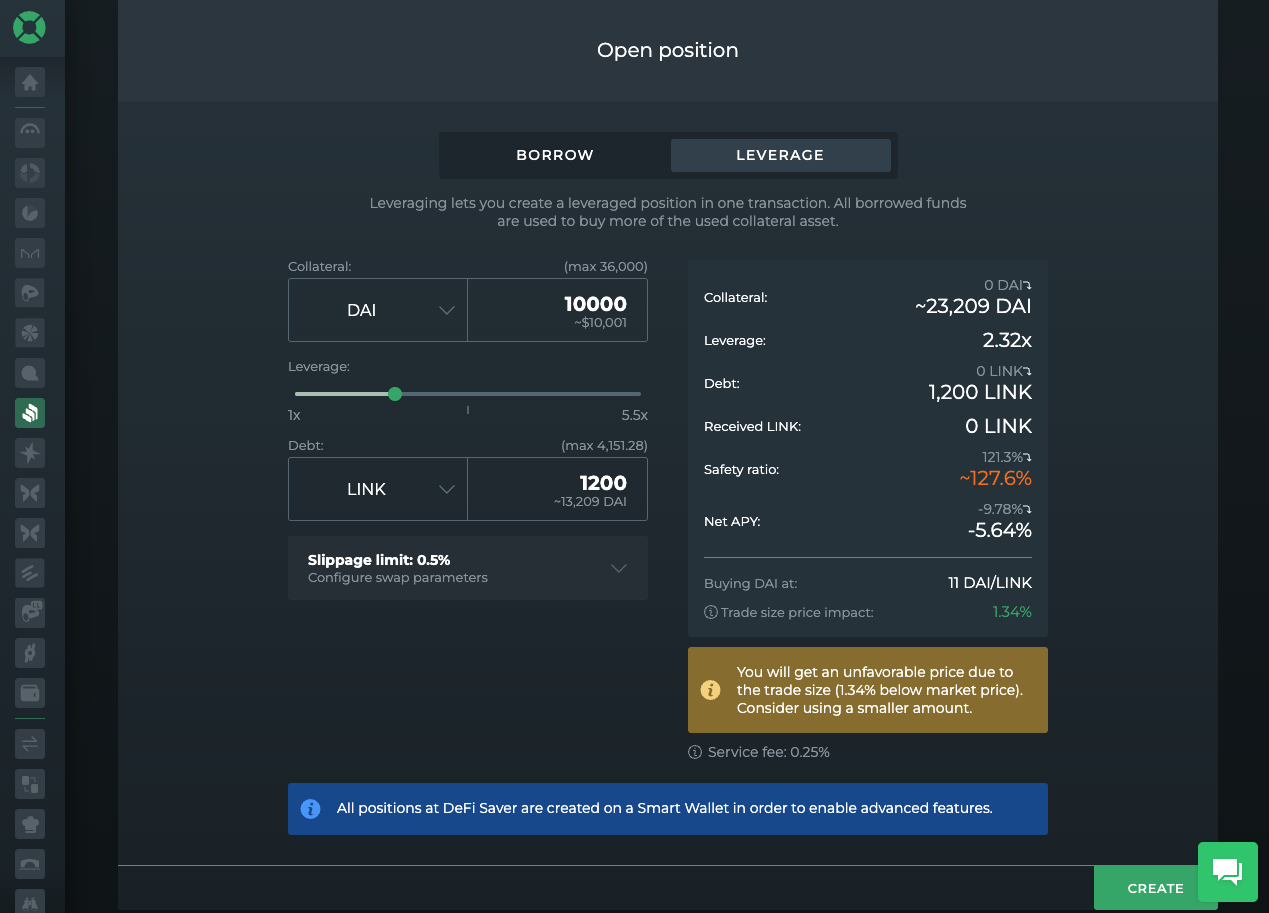Screen dimensions: 1269x913
Task: Click the 10000 collateral amount input field
Action: pos(557,310)
